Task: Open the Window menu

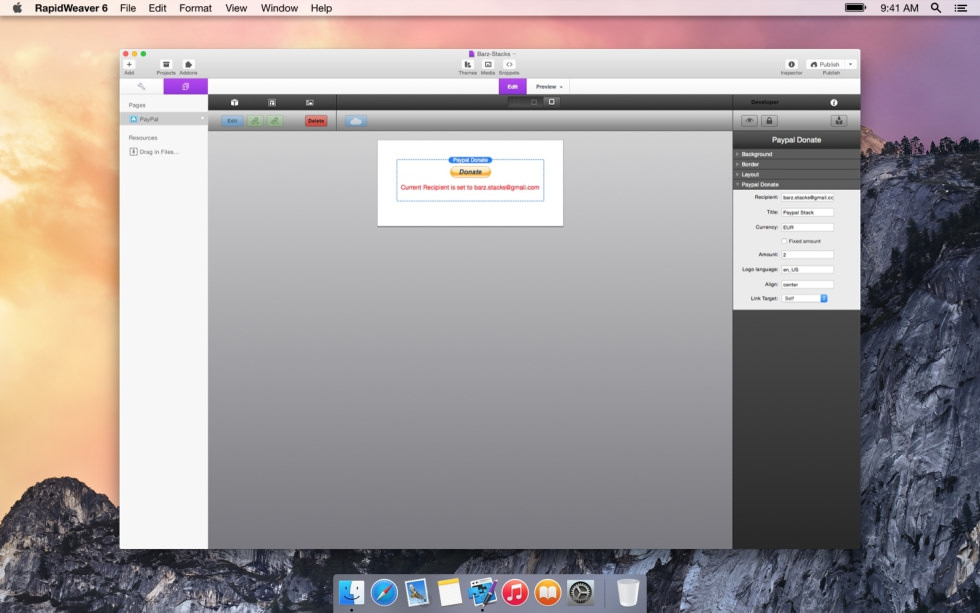Action: point(279,8)
